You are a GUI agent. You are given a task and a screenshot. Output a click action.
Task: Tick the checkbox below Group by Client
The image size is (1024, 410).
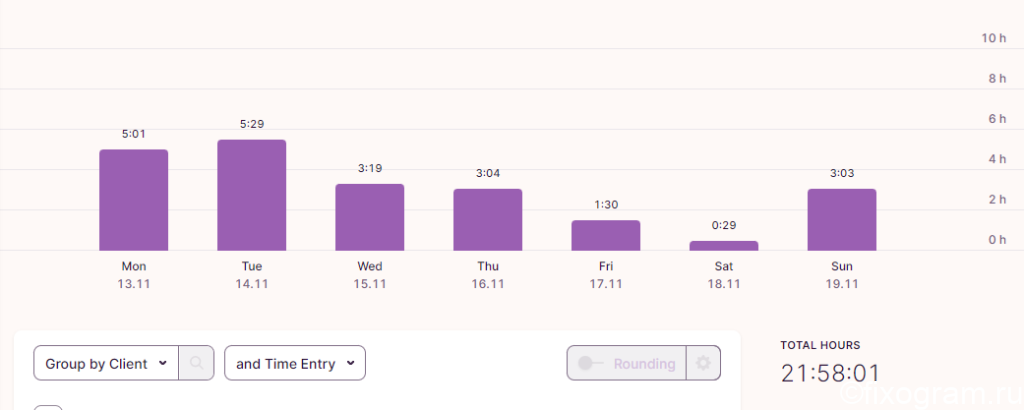coord(48,407)
